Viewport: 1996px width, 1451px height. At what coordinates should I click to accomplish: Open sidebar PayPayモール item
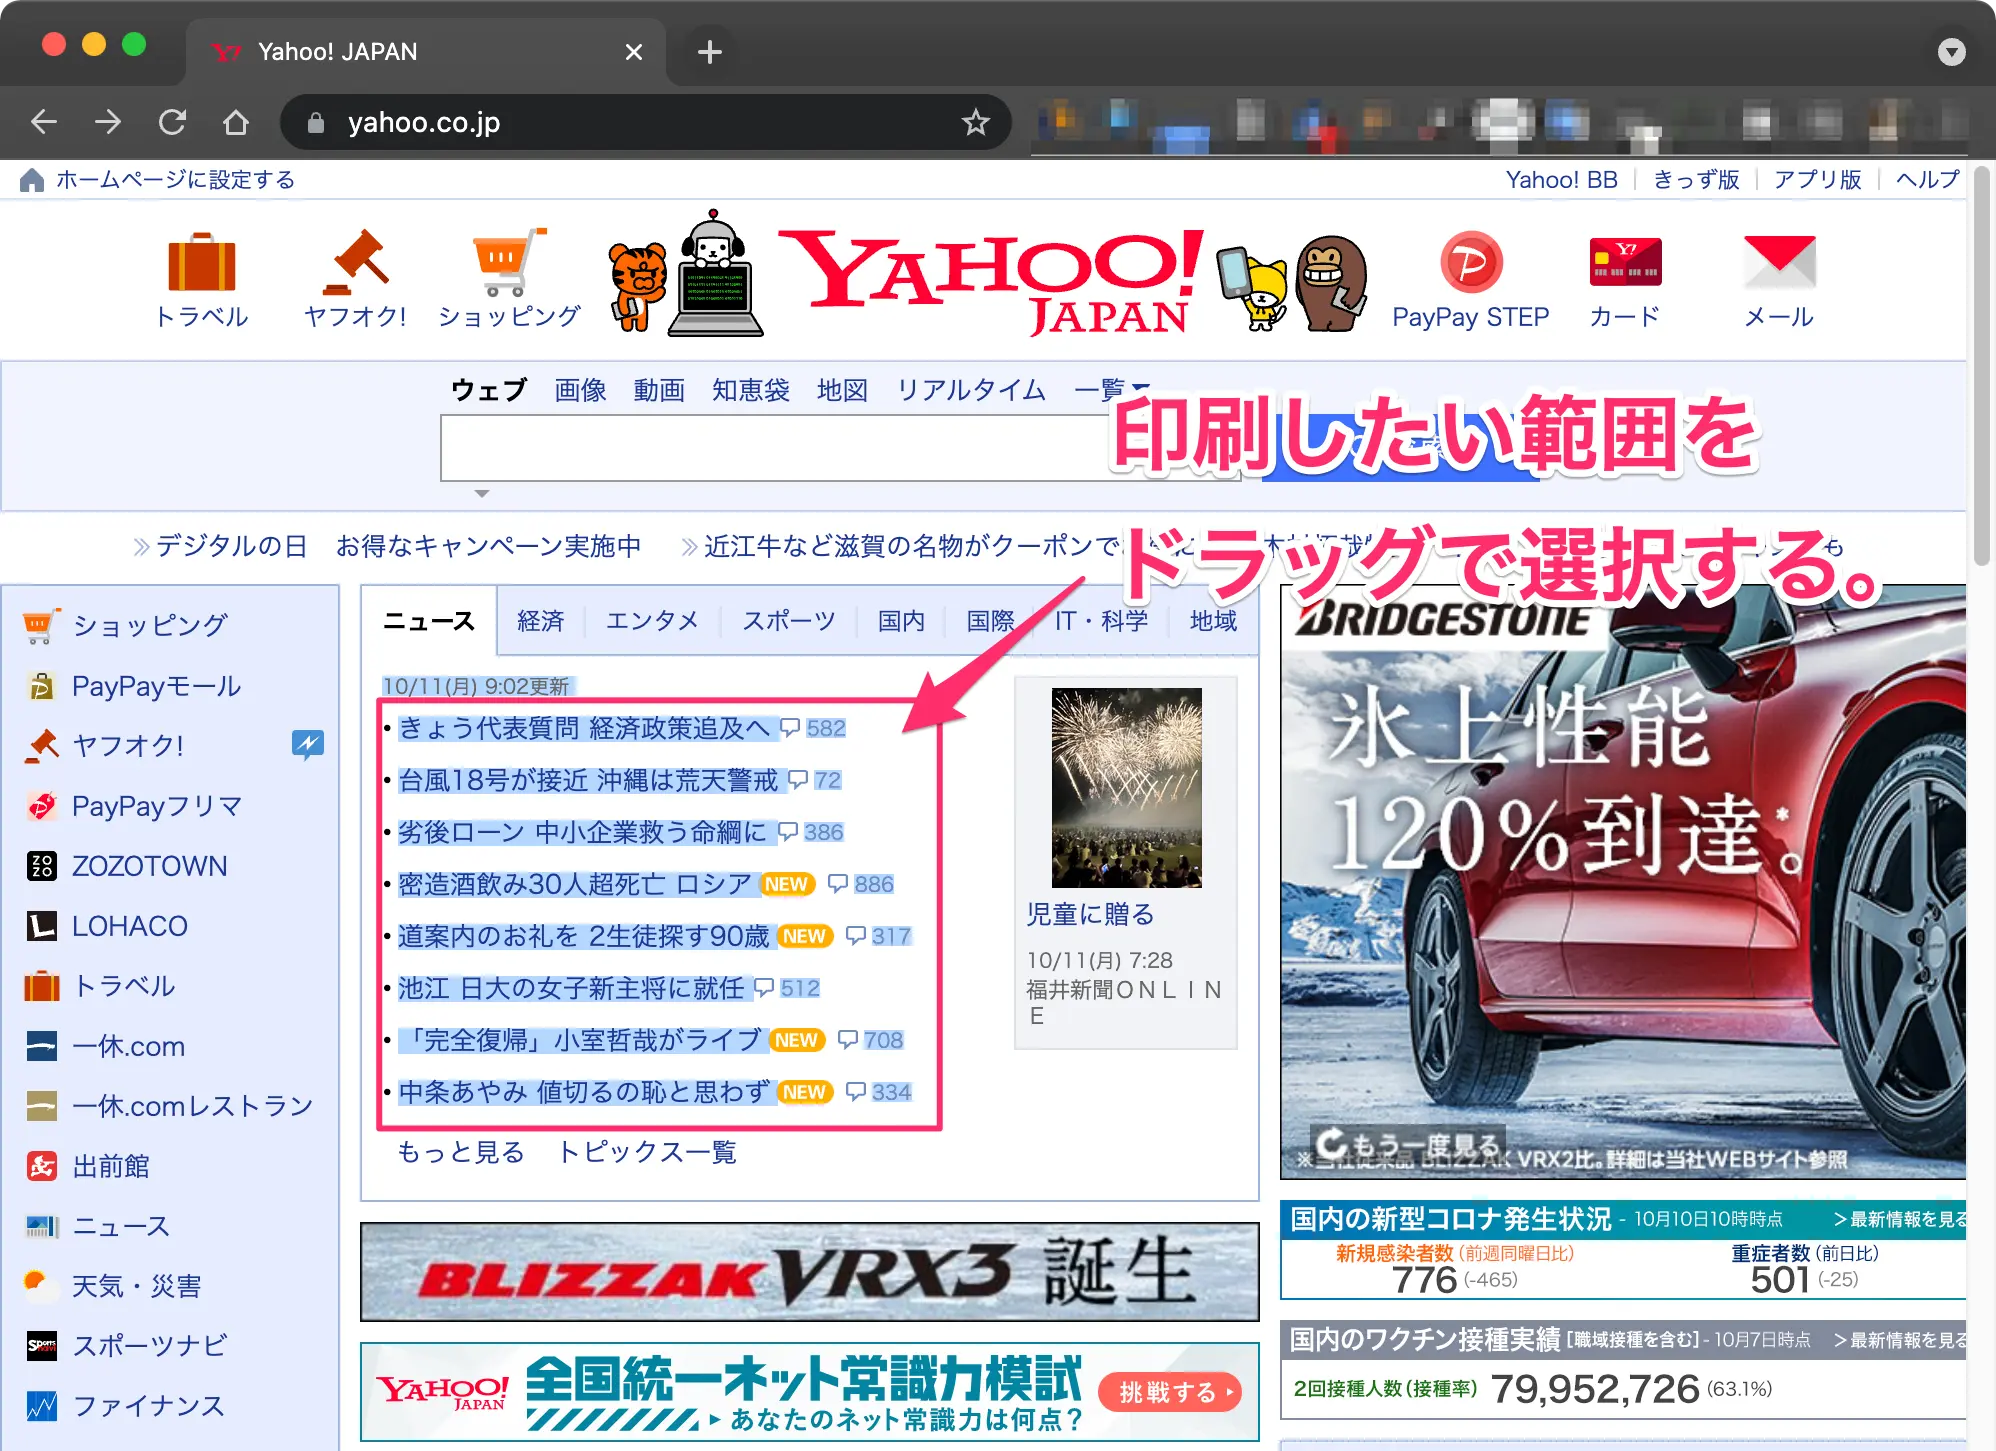click(156, 686)
